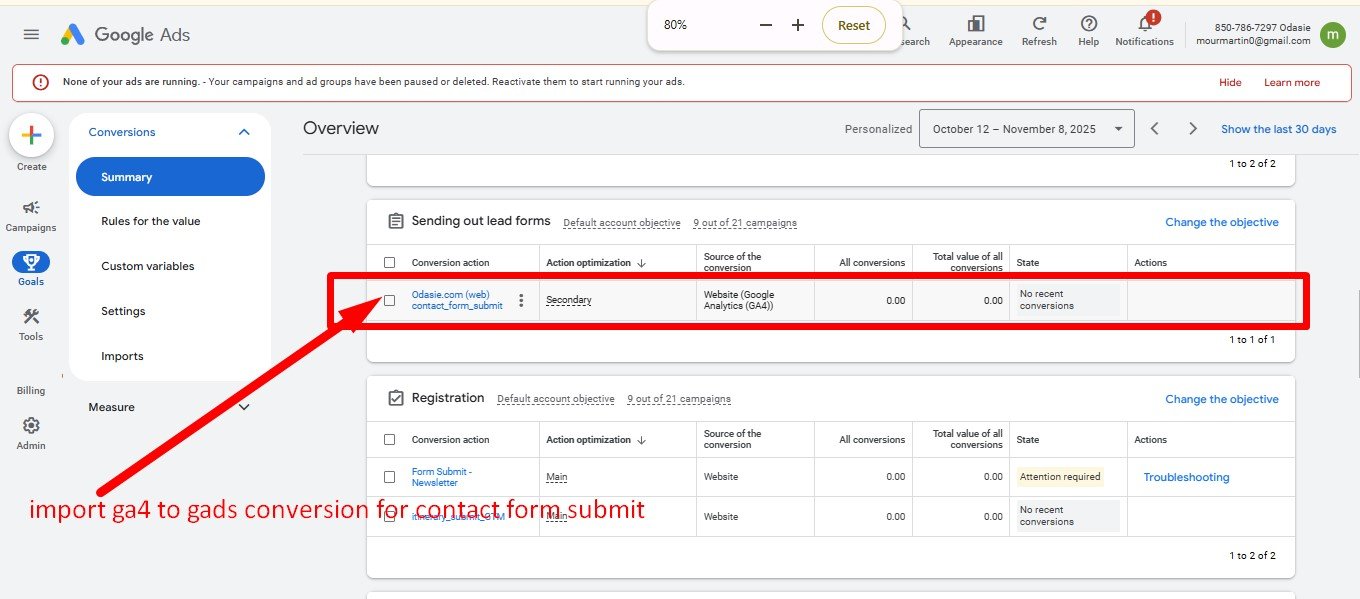The image size is (1360, 599).
Task: Click zoom in plus in zoom popup
Action: tap(798, 25)
